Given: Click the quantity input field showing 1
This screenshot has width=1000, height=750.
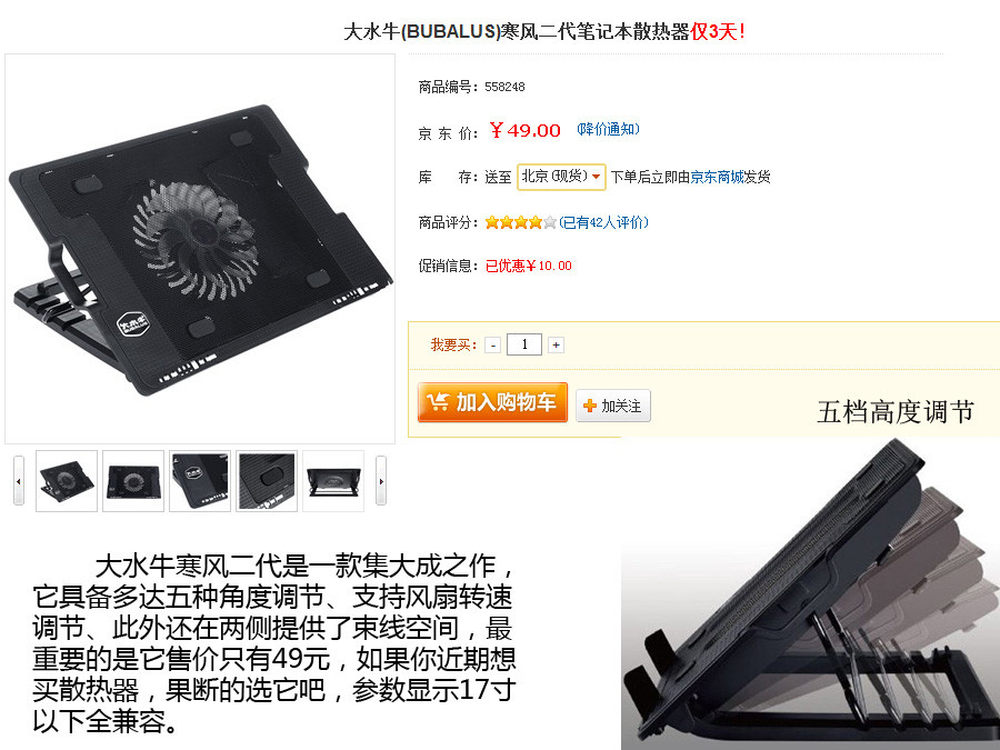Looking at the screenshot, I should coord(524,344).
